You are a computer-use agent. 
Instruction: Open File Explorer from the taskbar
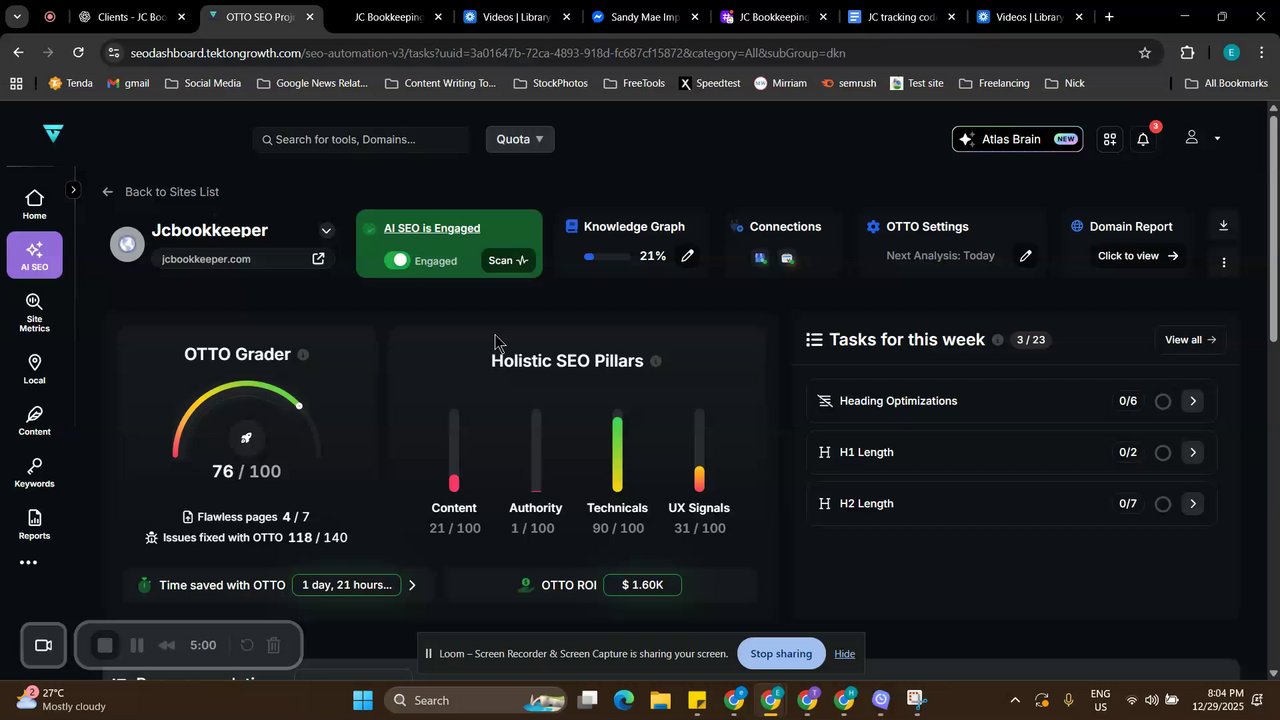[661, 700]
